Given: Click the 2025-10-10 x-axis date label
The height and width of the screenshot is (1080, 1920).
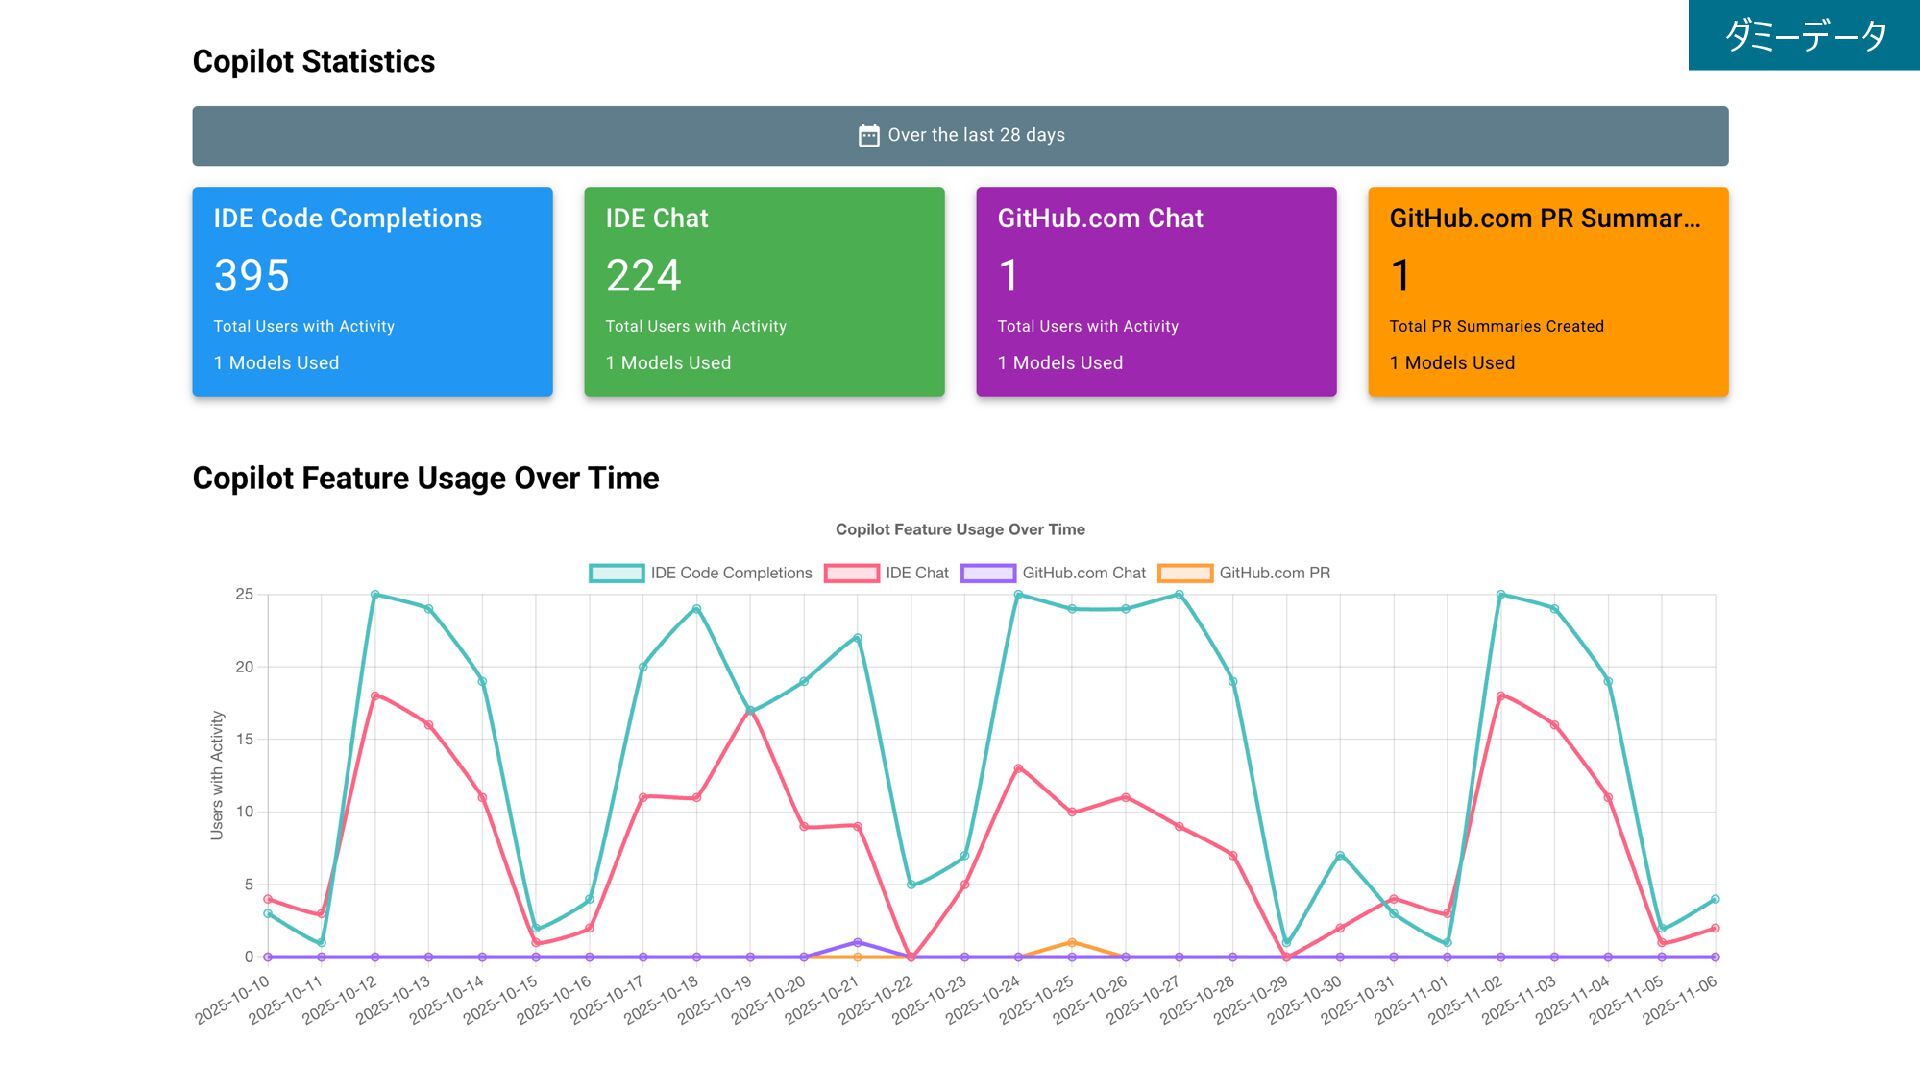Looking at the screenshot, I should [233, 1000].
